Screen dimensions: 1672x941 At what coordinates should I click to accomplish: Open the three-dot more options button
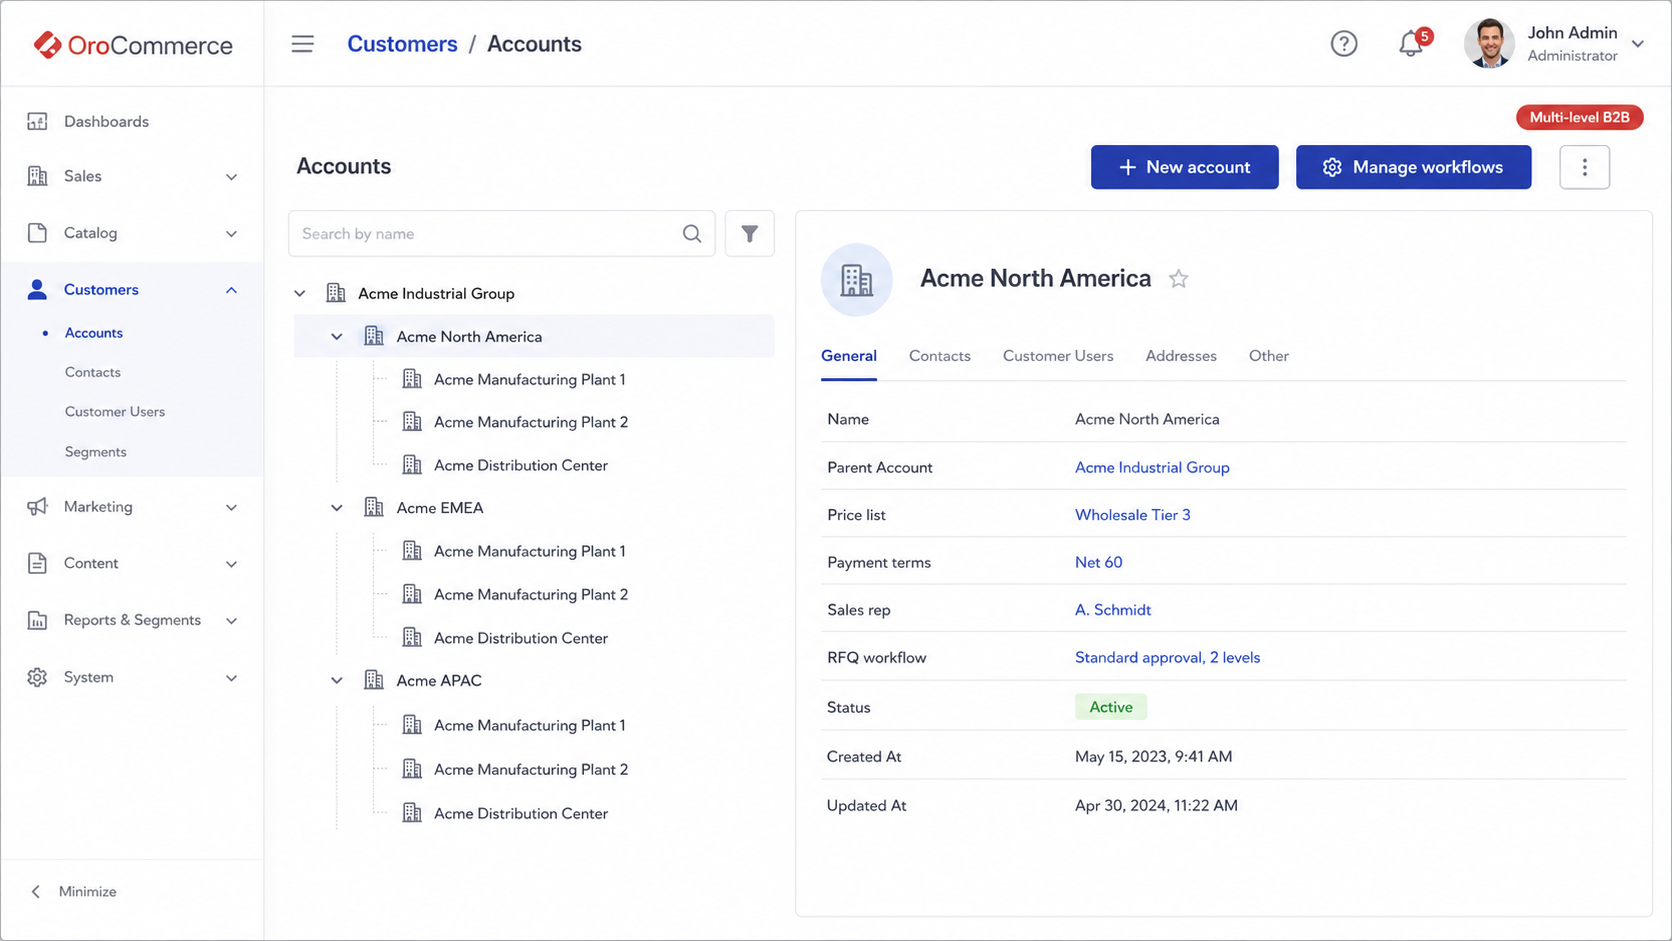pyautogui.click(x=1584, y=167)
